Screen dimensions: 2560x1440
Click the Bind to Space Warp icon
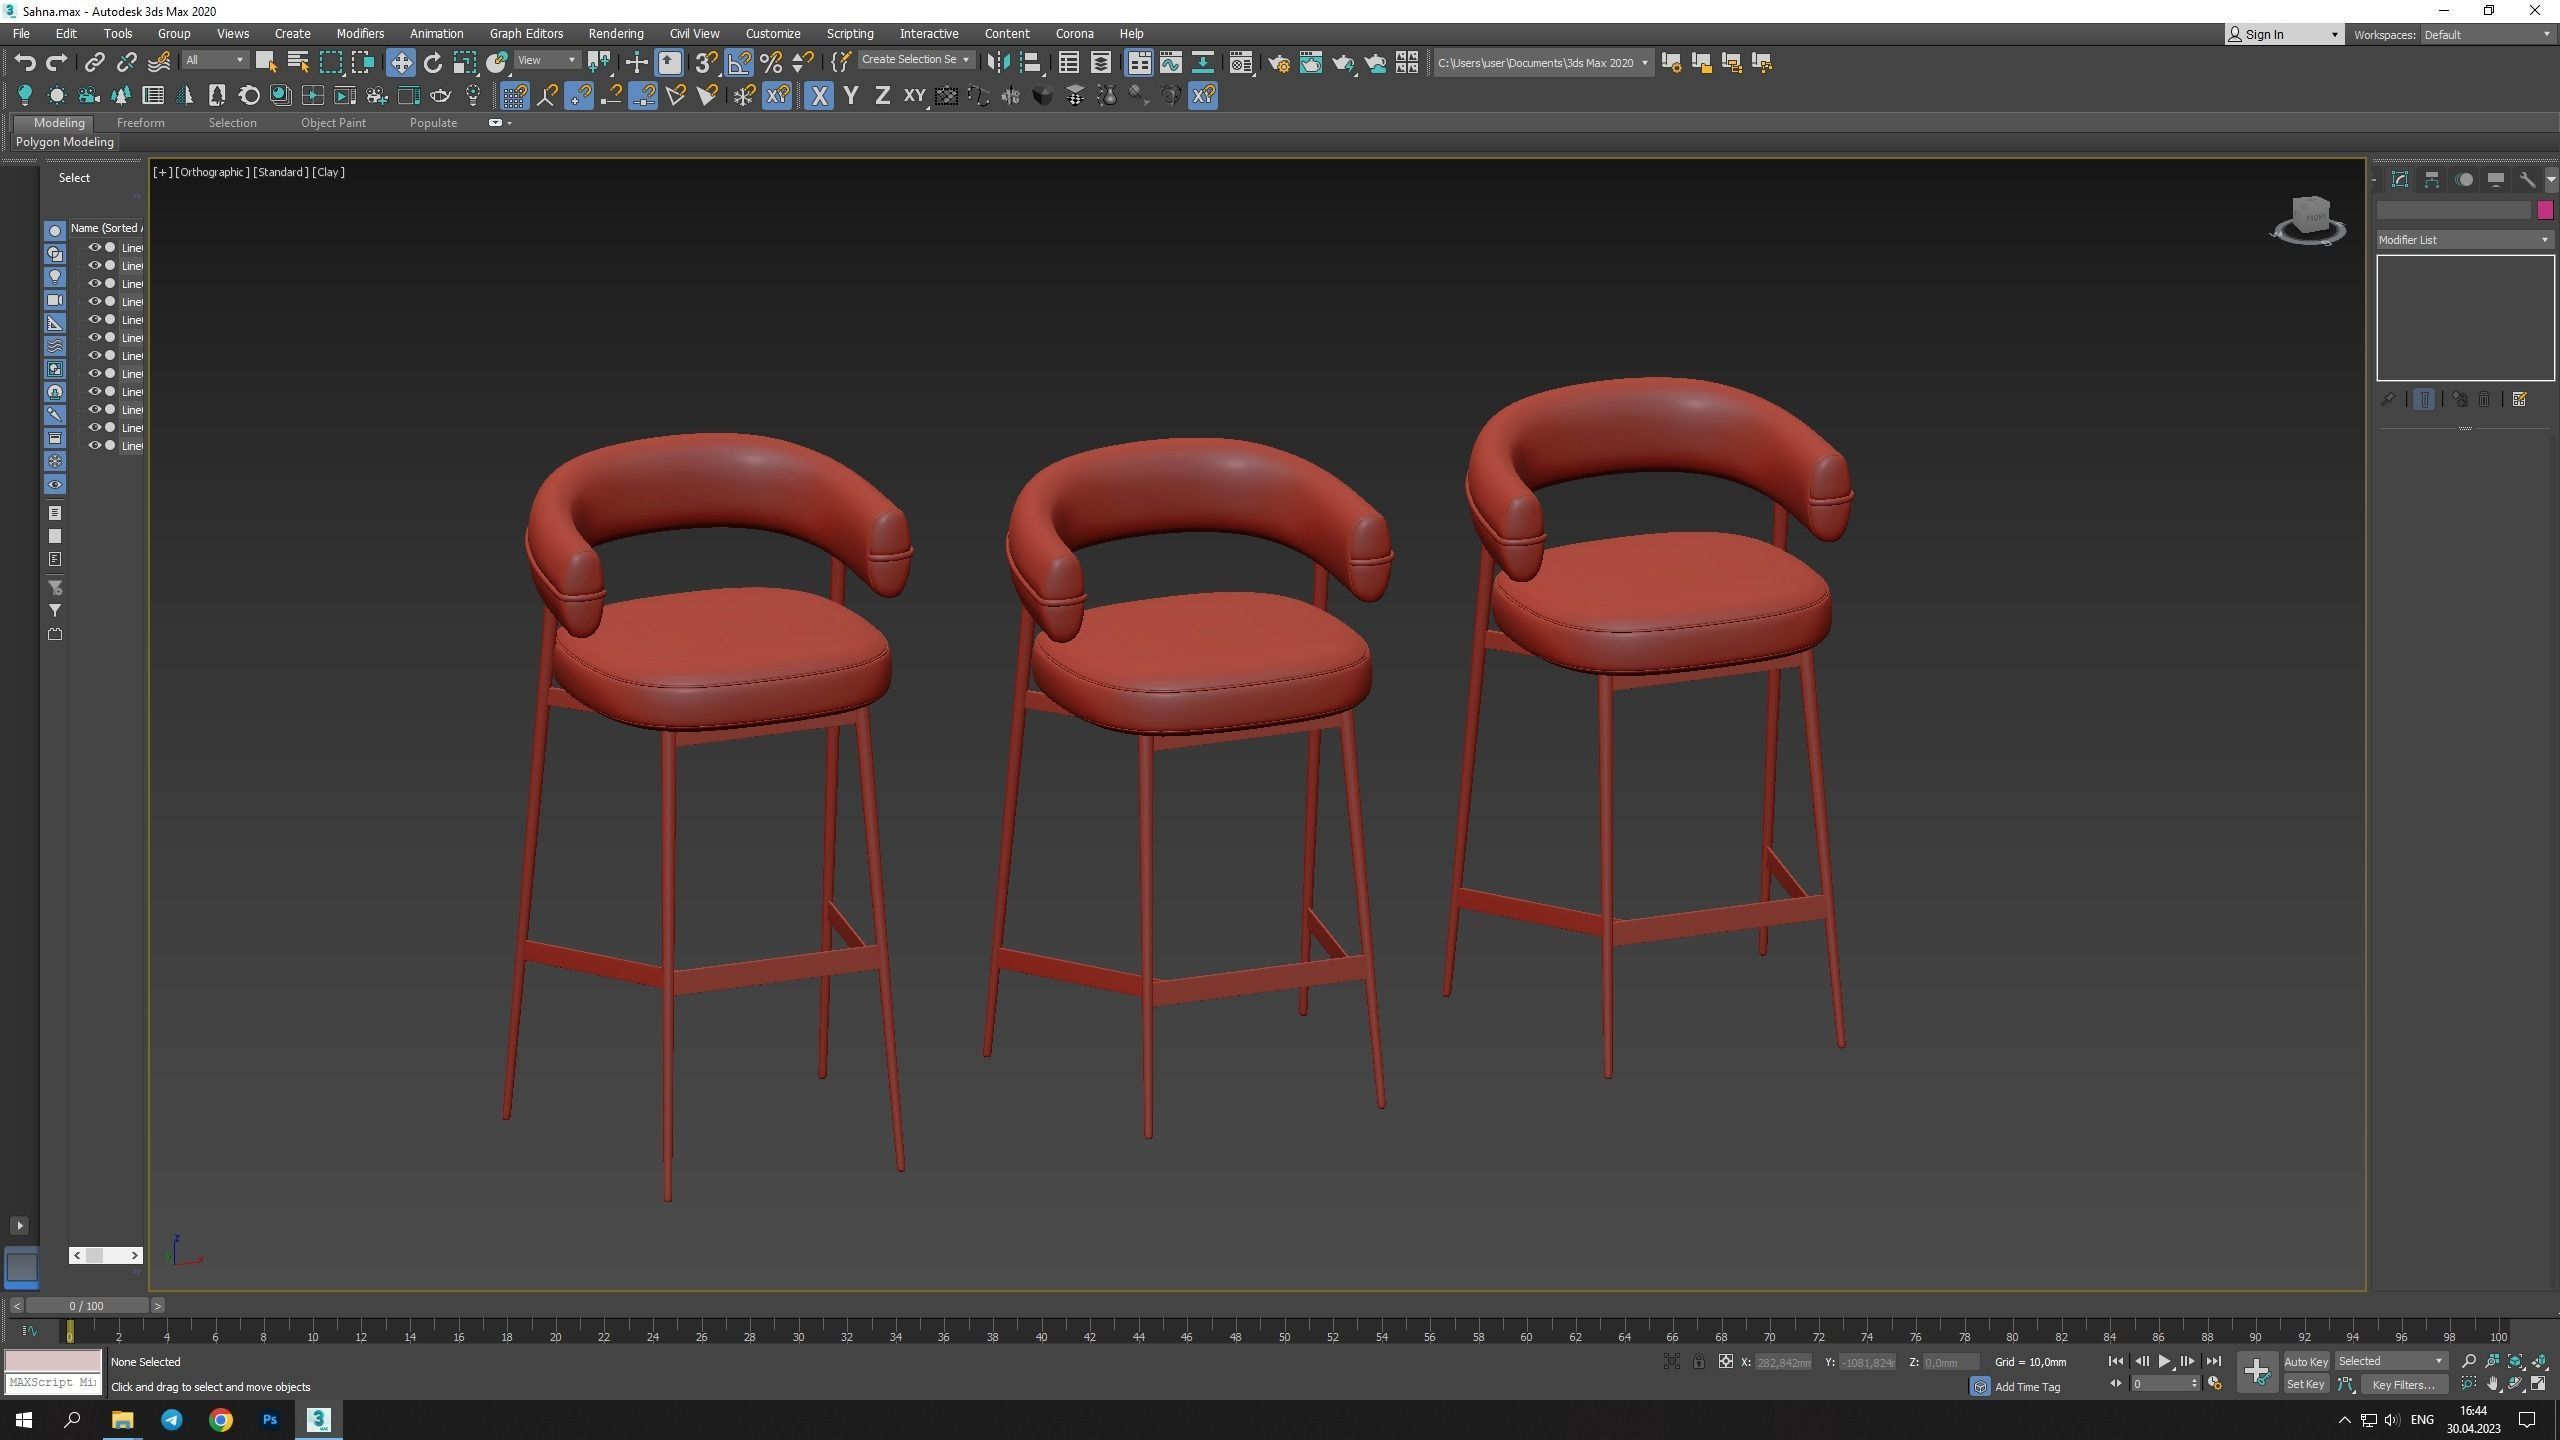click(x=159, y=63)
